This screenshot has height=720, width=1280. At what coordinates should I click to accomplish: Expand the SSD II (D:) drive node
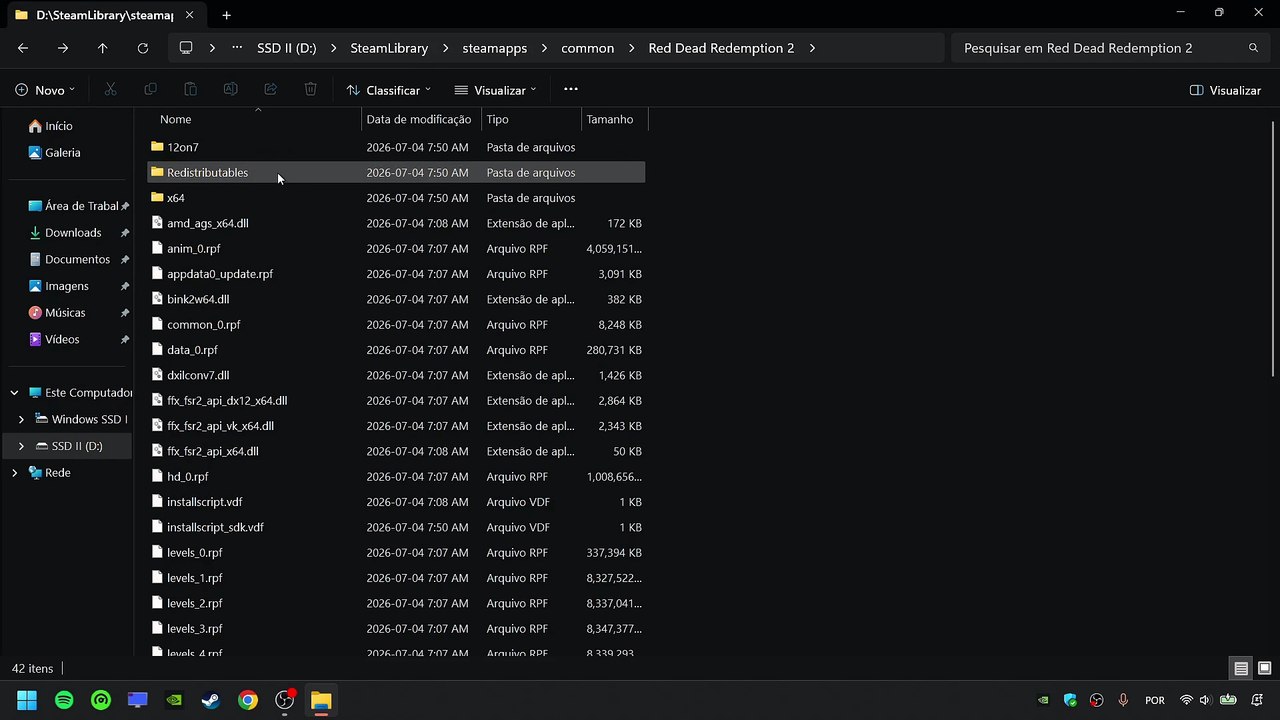click(21, 446)
